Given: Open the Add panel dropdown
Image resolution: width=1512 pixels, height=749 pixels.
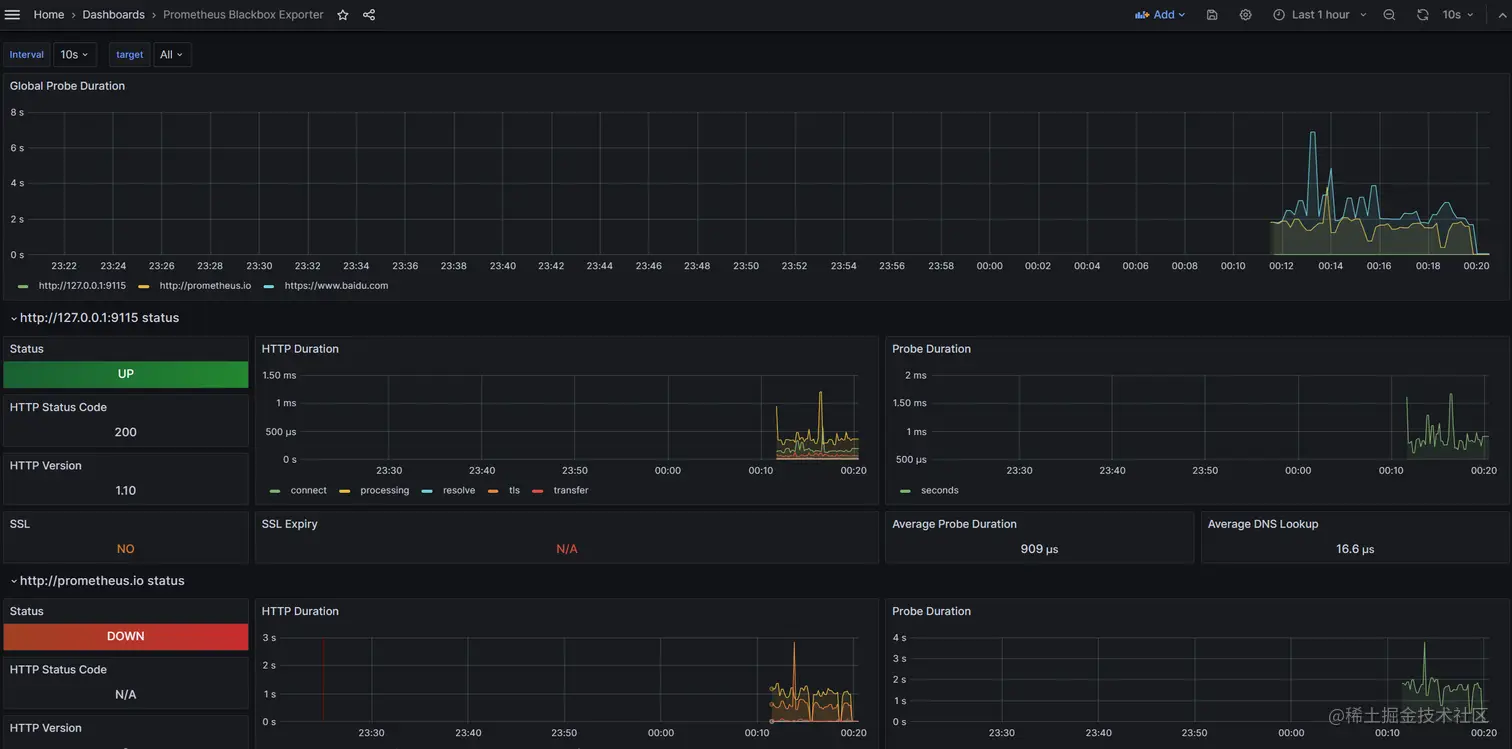Looking at the screenshot, I should [1160, 15].
